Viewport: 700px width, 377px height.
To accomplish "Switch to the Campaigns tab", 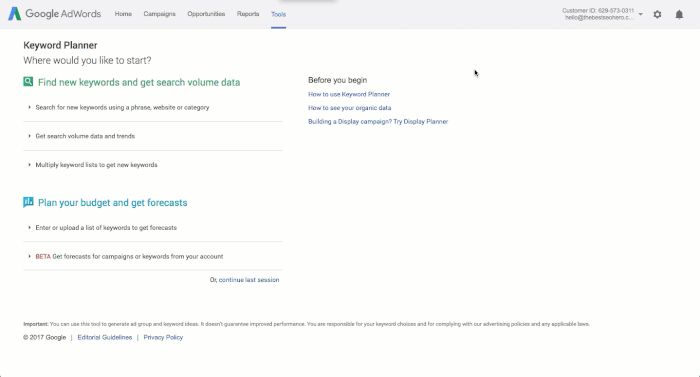I will [159, 14].
